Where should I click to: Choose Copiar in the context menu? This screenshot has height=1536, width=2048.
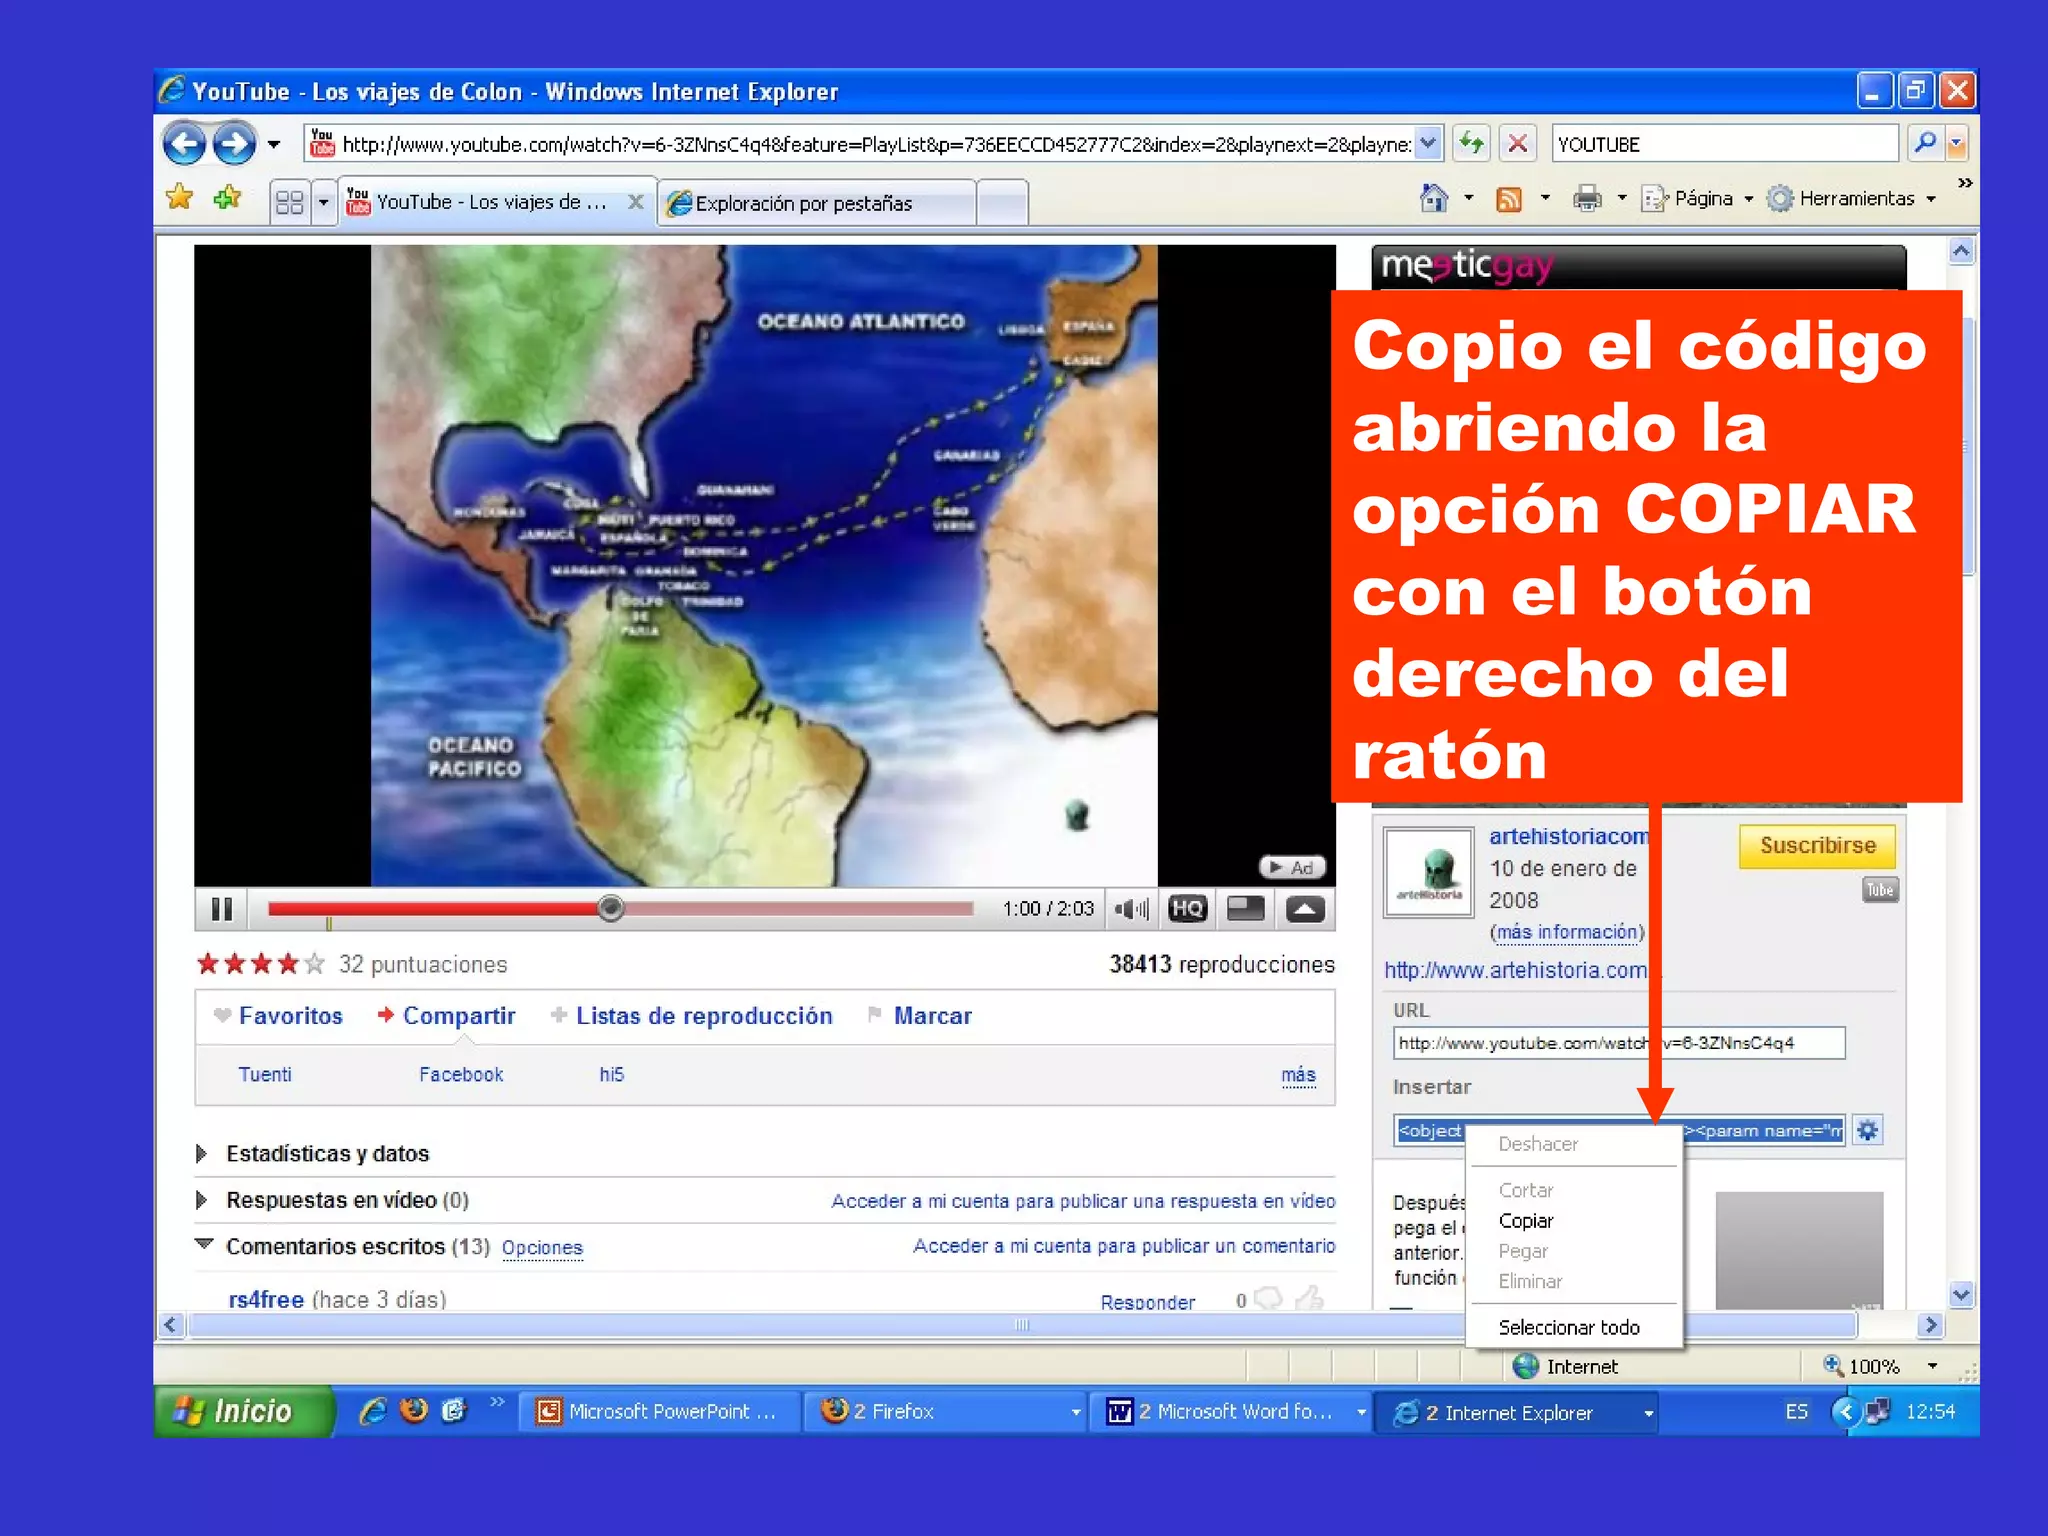pos(1526,1221)
